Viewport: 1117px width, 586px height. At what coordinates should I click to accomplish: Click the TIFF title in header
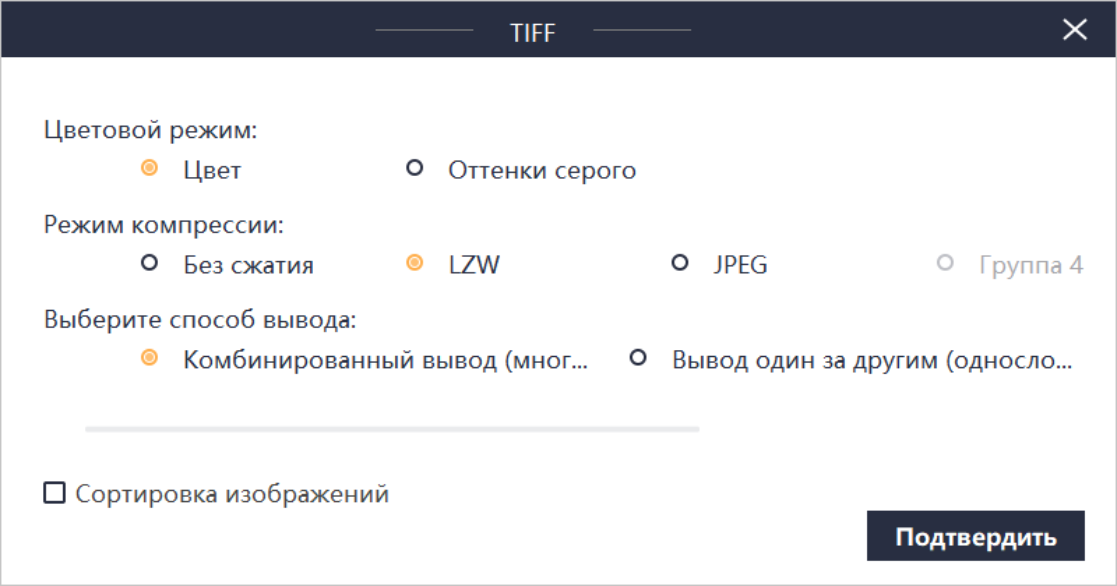[532, 32]
